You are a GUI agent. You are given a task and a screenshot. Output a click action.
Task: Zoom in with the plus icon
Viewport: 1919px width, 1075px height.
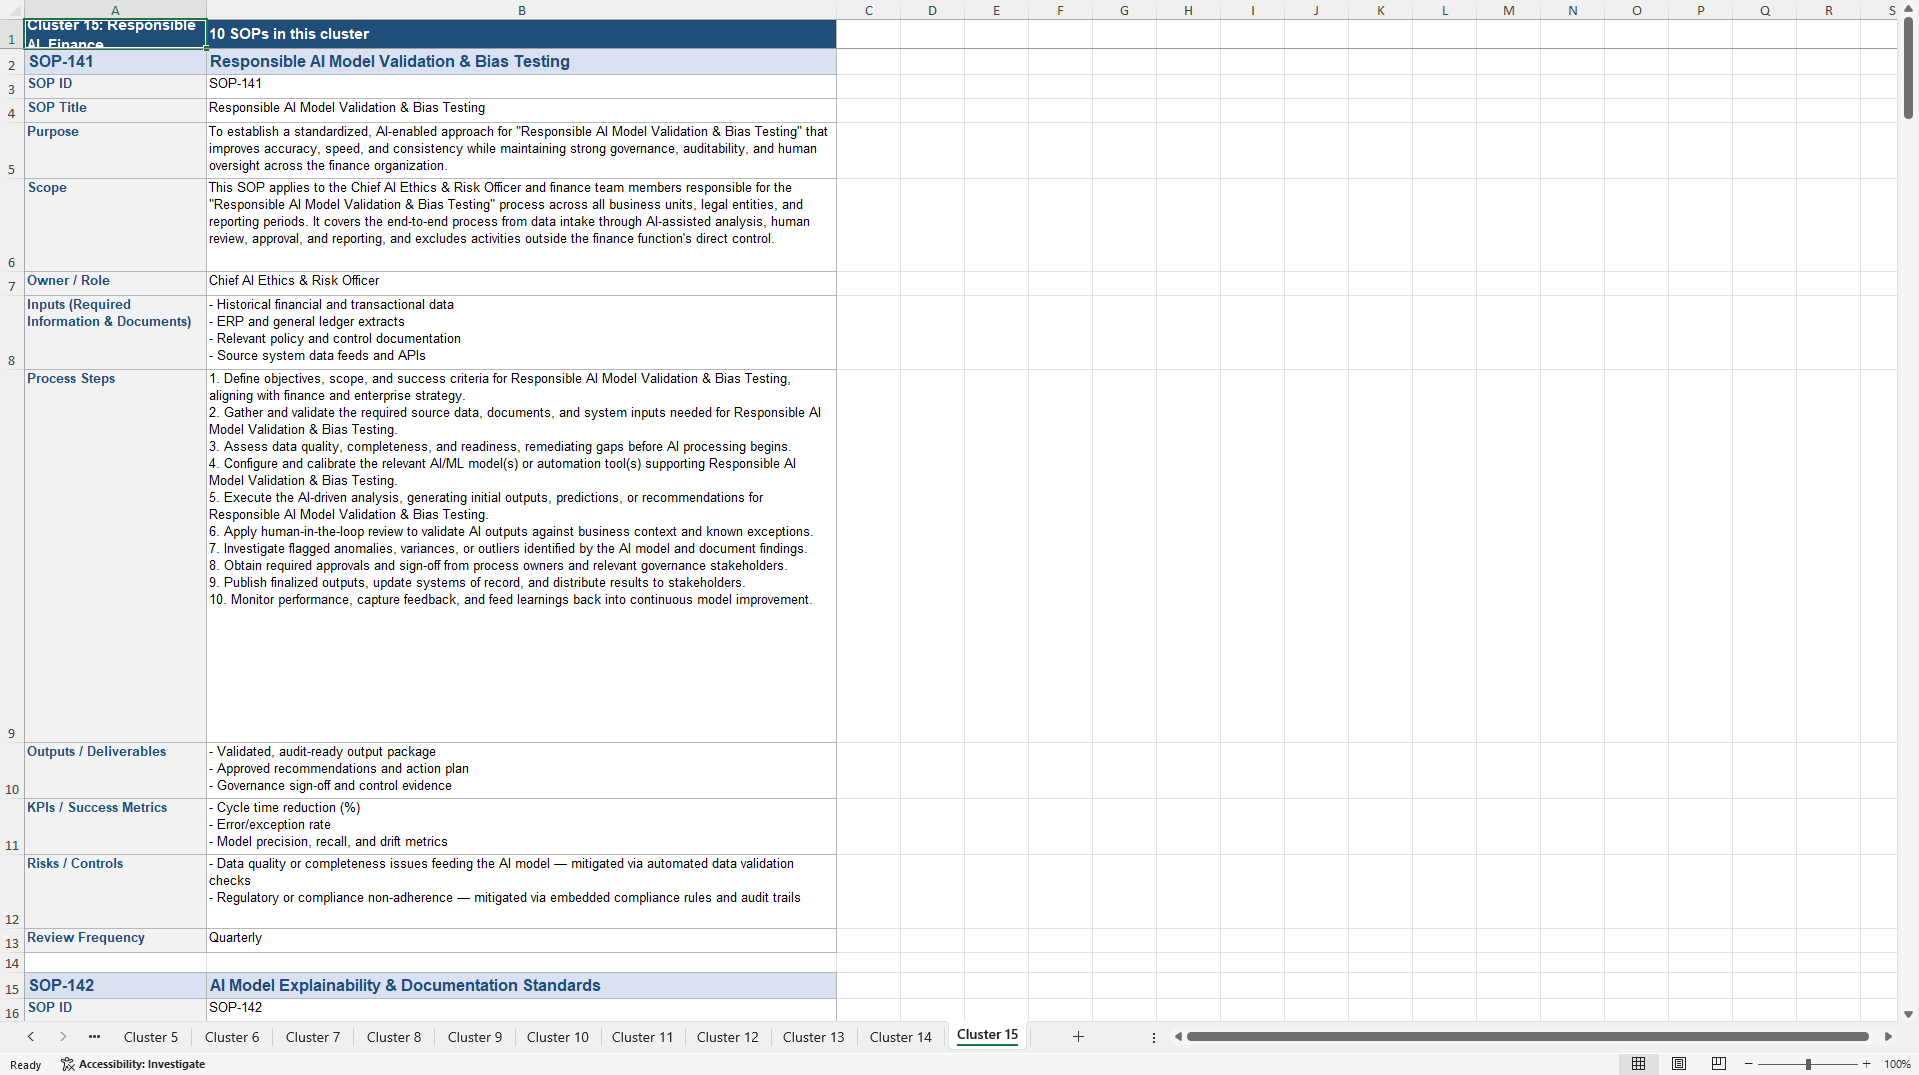coord(1866,1064)
